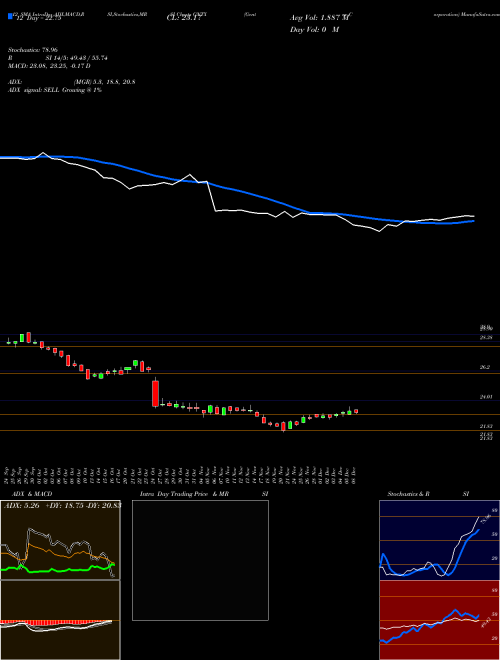Click the Intra Day Trading Price & MRSI title
500x660 pixels.
click(x=204, y=494)
